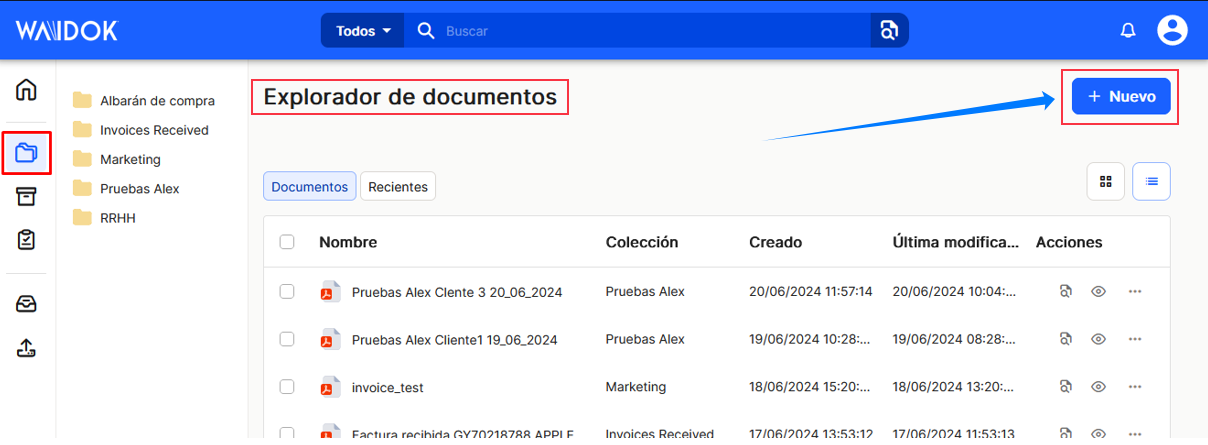
Task: Open the Invoices Received folder
Action: pyautogui.click(x=141, y=130)
